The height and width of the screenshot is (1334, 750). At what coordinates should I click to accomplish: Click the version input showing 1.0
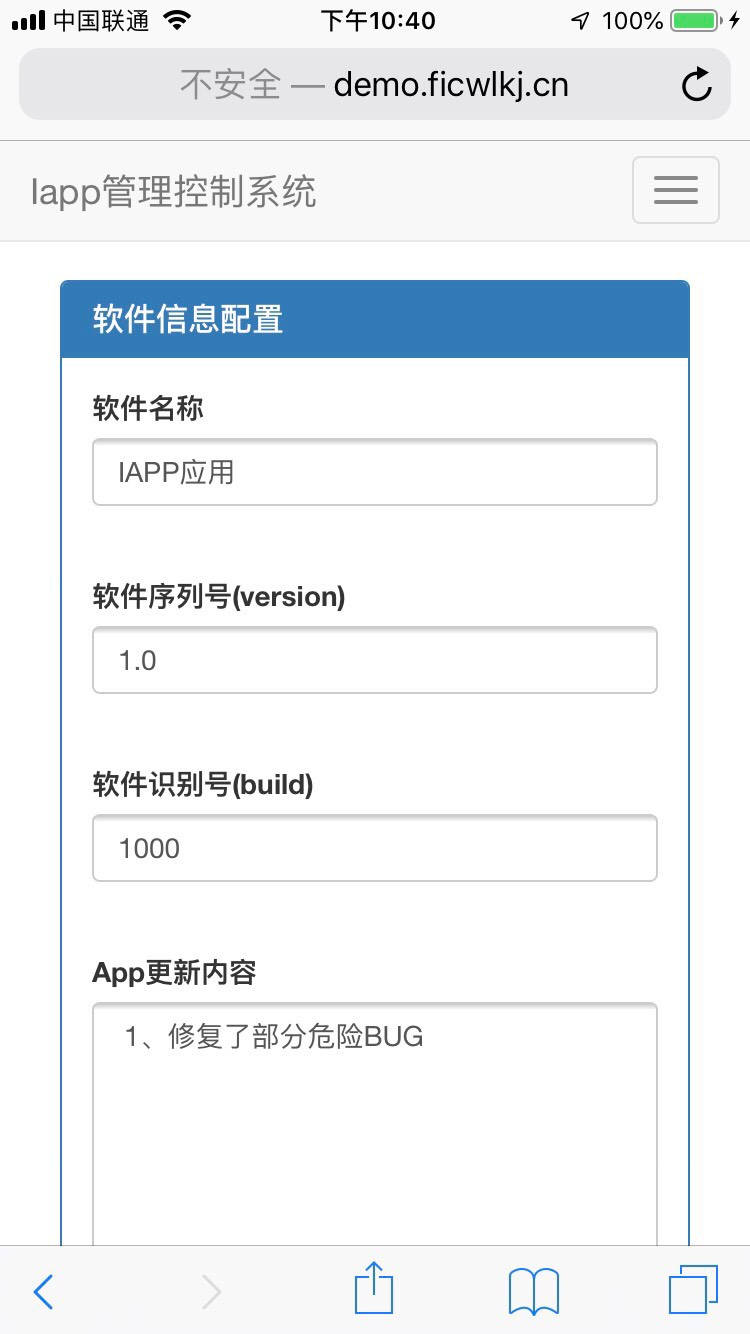tap(374, 660)
